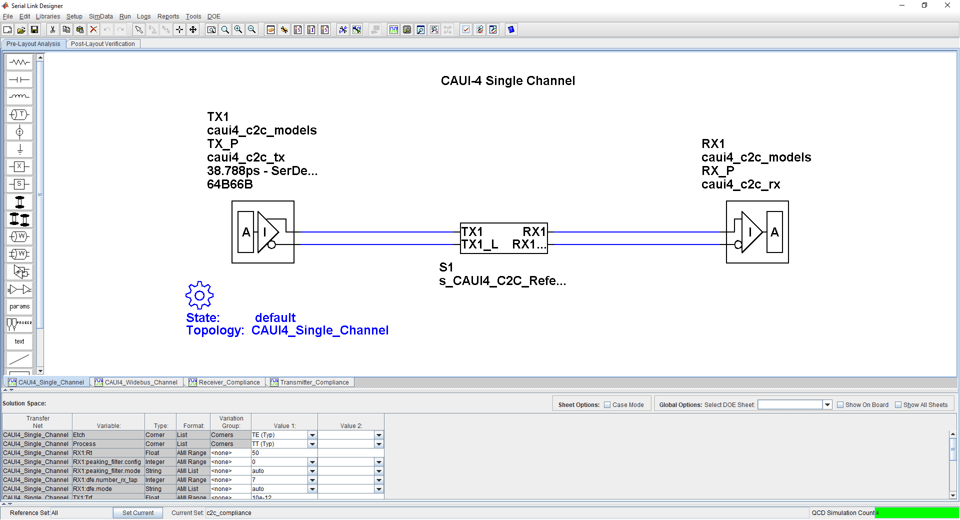Enable the Case Mode checkbox
The height and width of the screenshot is (520, 960).
tap(607, 405)
